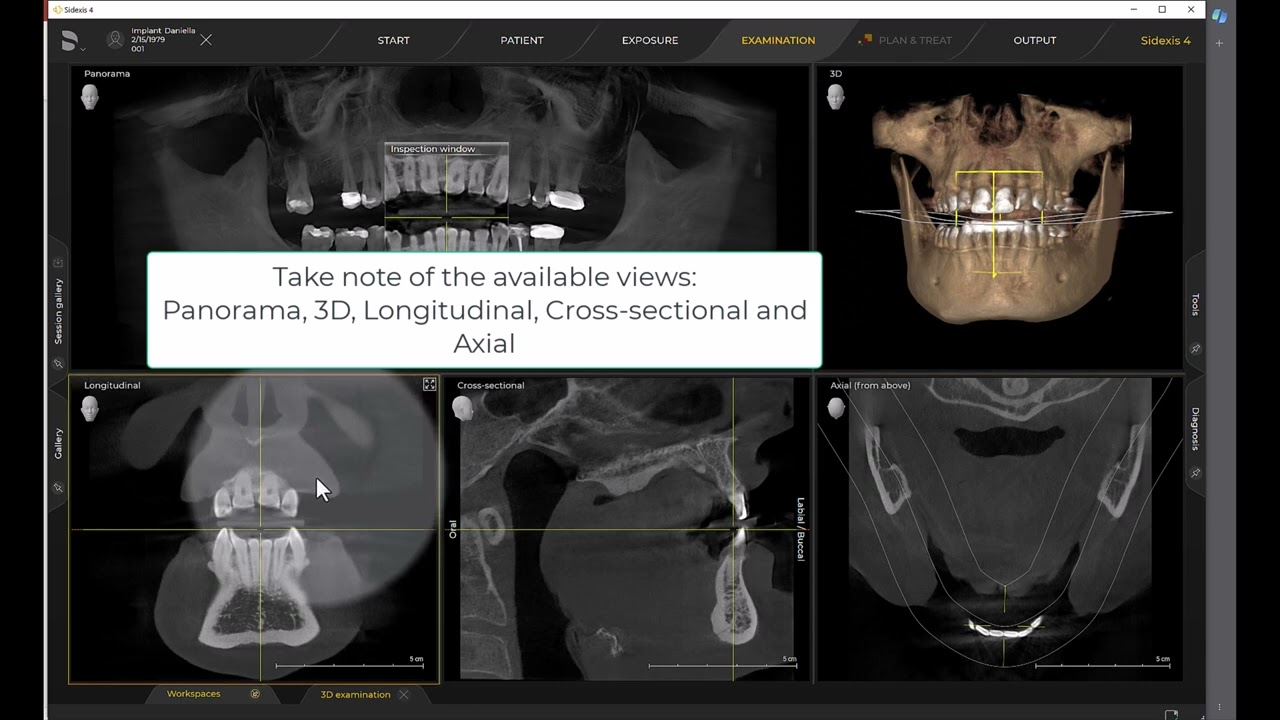1280x720 pixels.
Task: Click the head orientation icon in Panorama view
Action: click(90, 97)
